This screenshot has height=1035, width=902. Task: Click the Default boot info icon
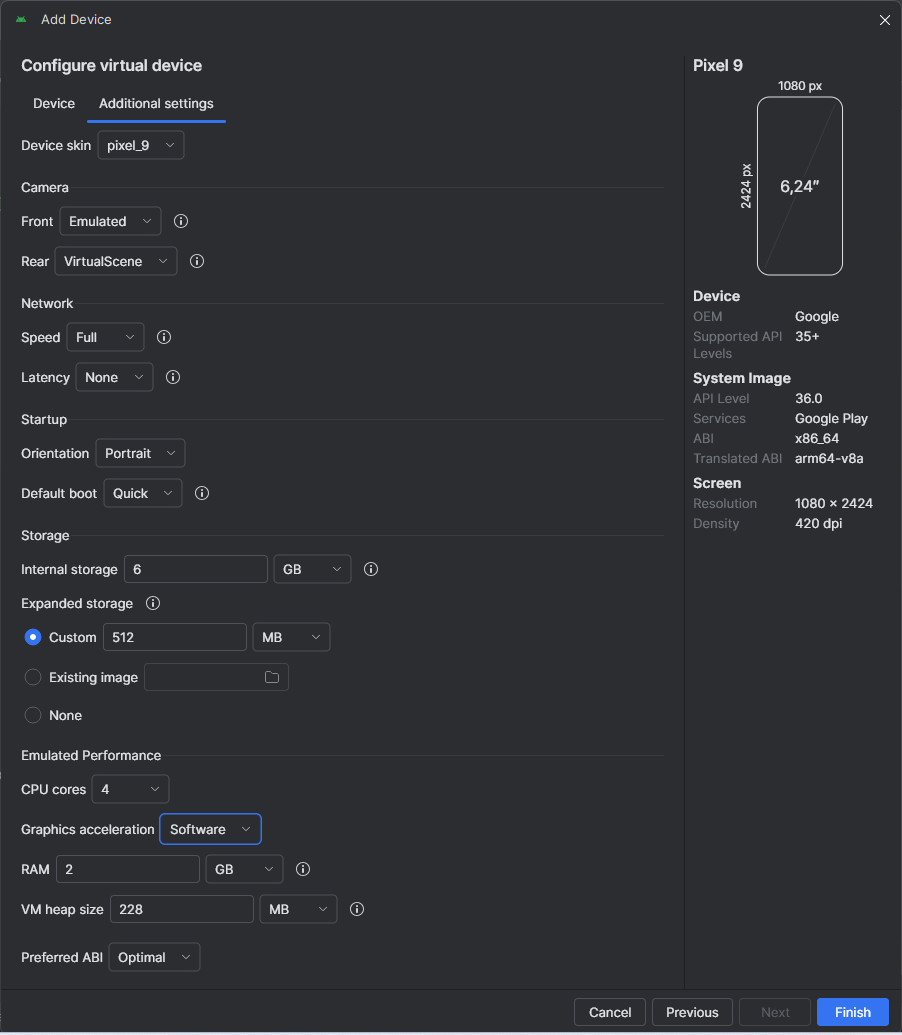(x=202, y=493)
